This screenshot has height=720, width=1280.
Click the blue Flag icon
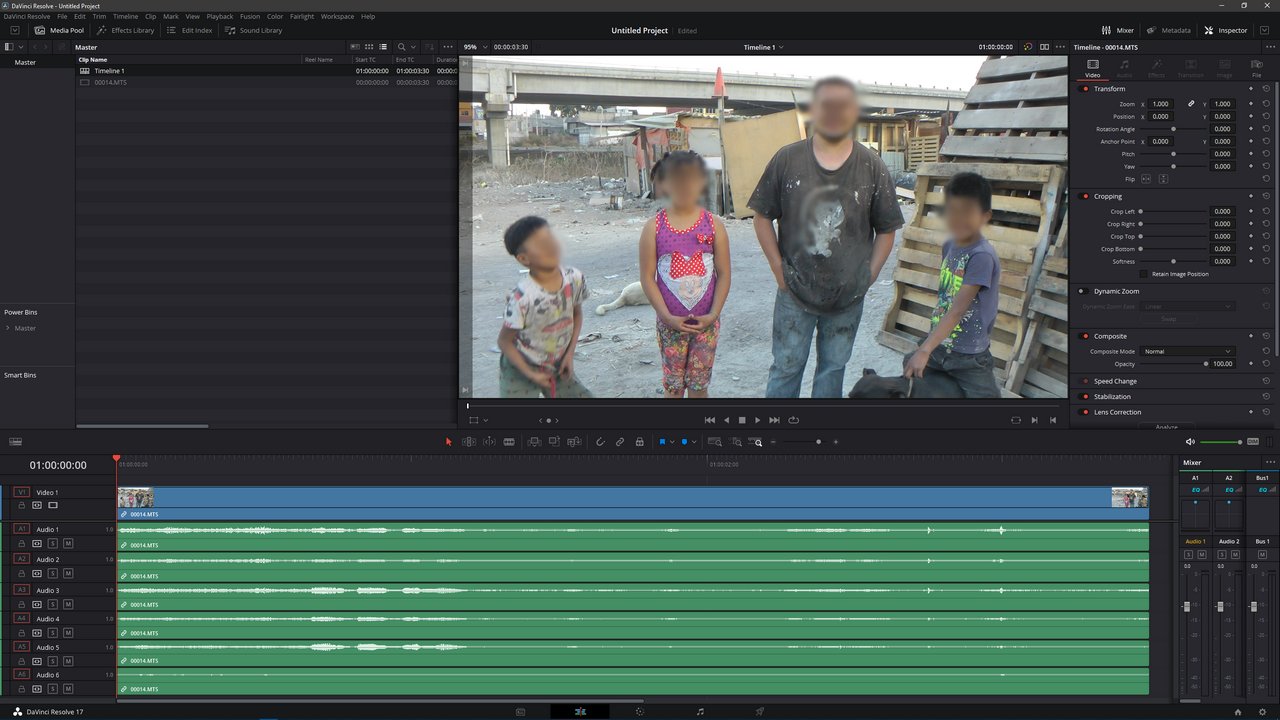[662, 441]
